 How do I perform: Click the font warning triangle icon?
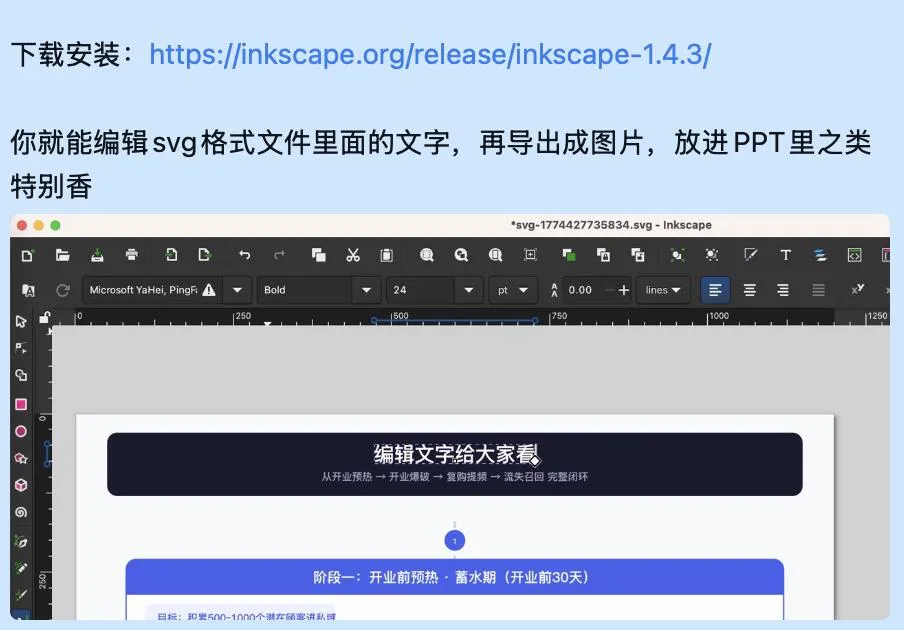pos(209,290)
